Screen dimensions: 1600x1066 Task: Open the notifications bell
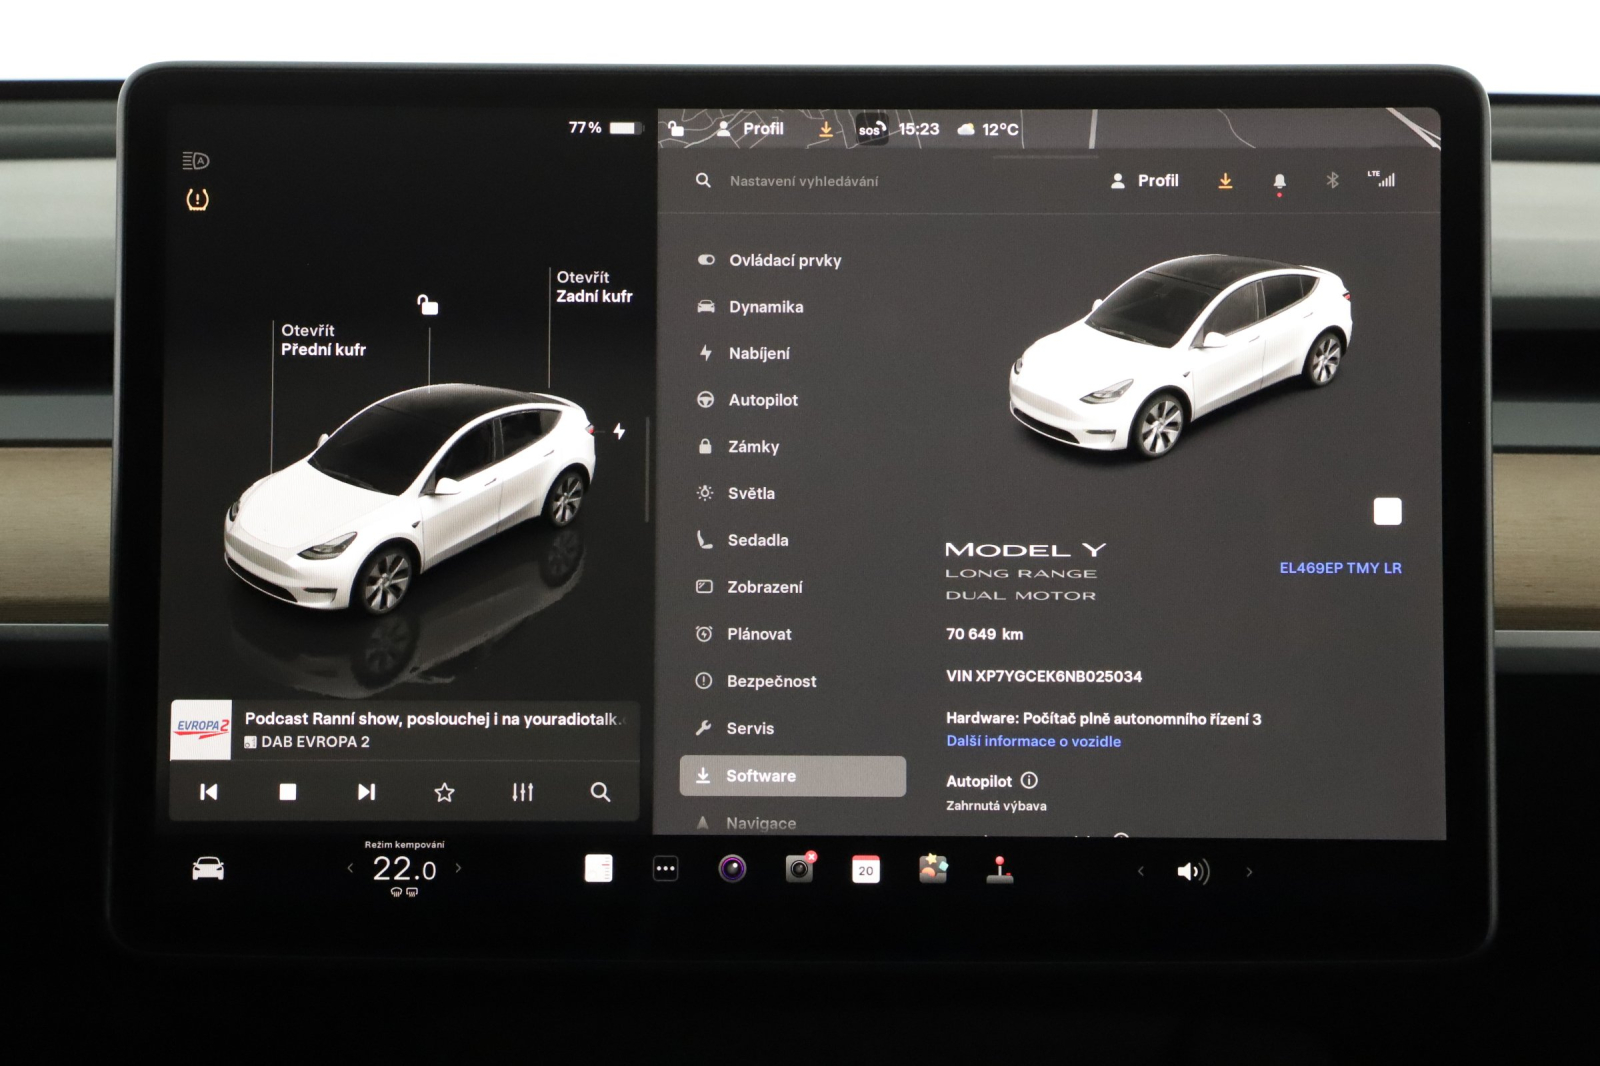[1277, 181]
